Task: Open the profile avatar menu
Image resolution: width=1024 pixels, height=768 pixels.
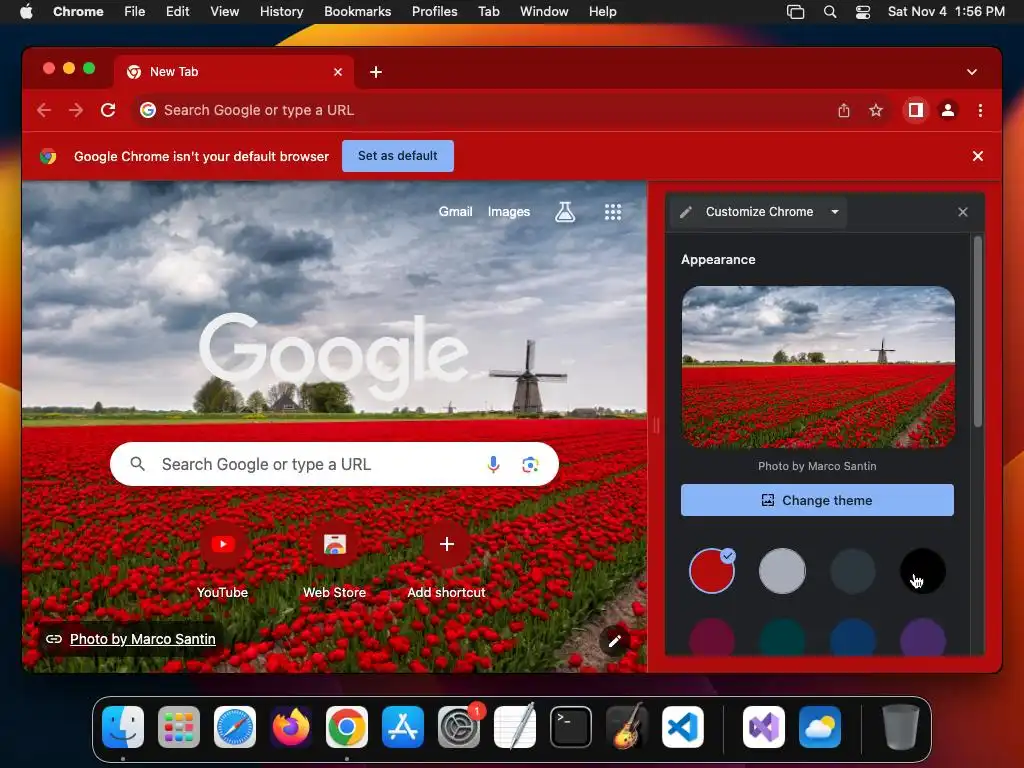Action: (x=948, y=110)
